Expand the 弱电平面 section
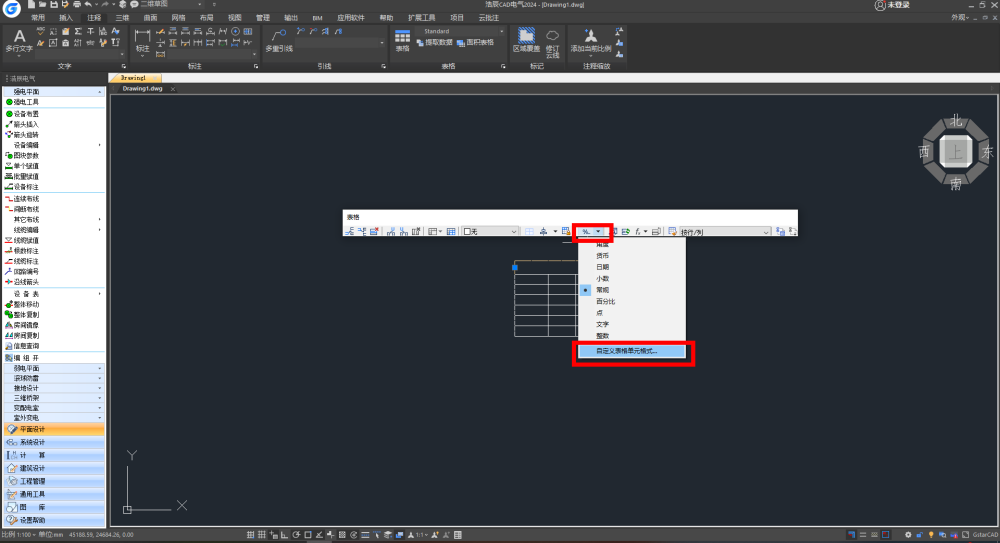The image size is (1000, 543). [x=54, y=368]
